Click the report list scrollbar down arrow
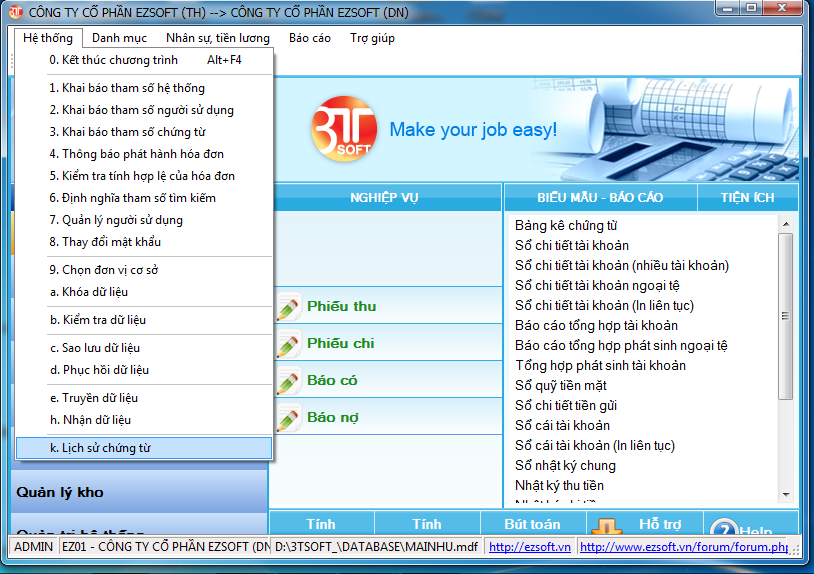Screen dimensions: 814x574 (786, 494)
